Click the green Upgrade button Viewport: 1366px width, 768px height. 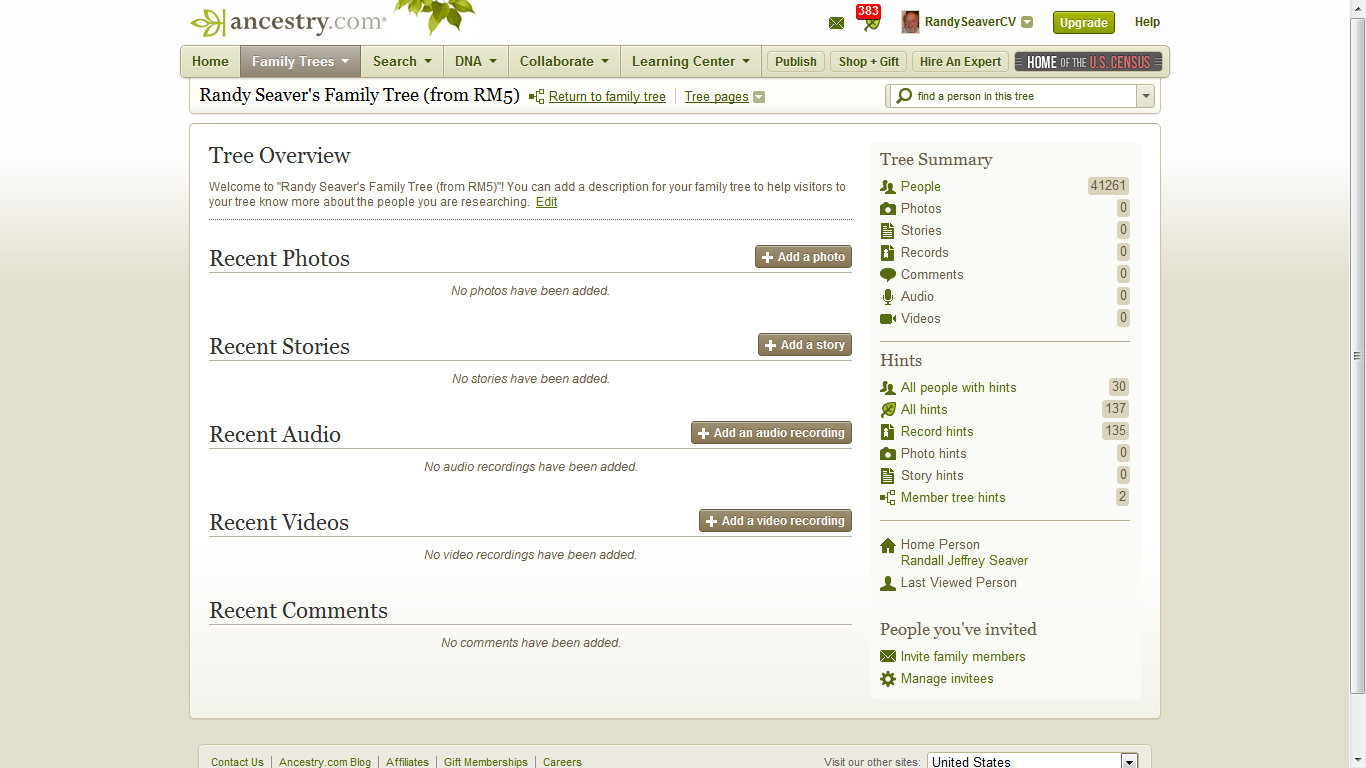(1084, 22)
